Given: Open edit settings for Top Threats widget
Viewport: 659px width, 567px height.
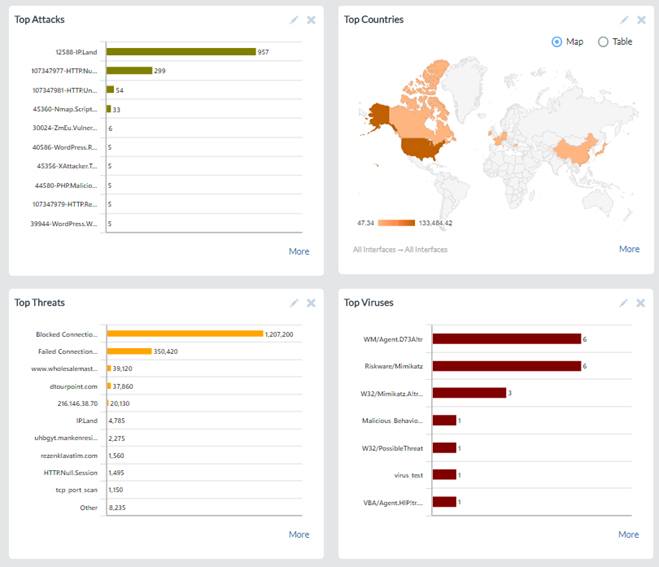Looking at the screenshot, I should (x=294, y=302).
